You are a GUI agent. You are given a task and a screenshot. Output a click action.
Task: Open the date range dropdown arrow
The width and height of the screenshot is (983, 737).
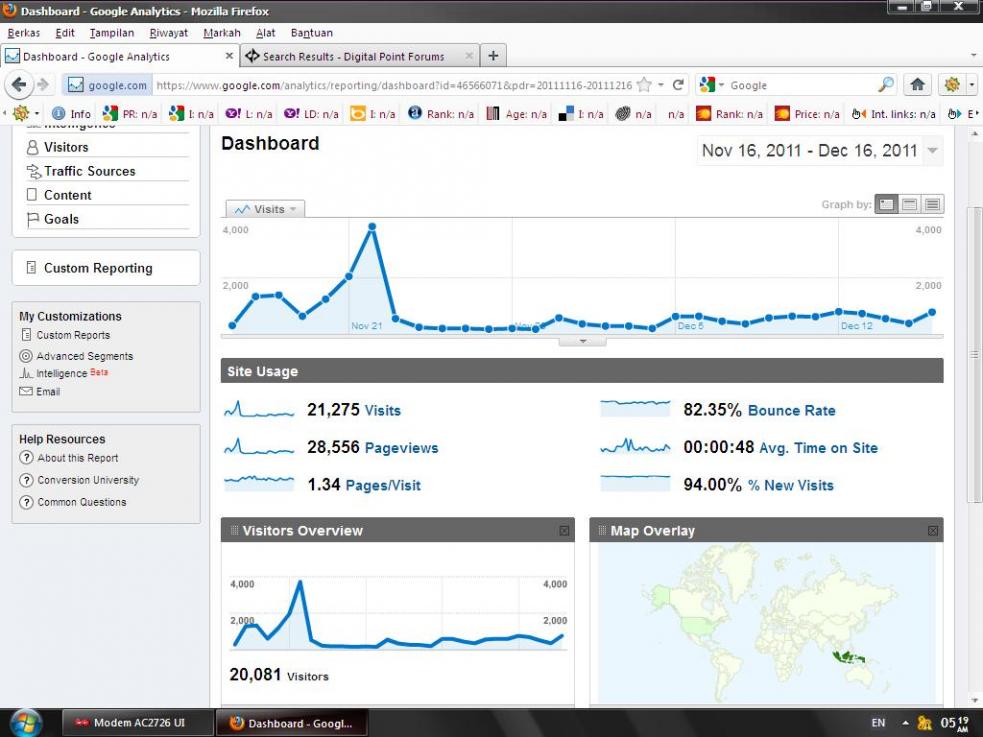933,150
